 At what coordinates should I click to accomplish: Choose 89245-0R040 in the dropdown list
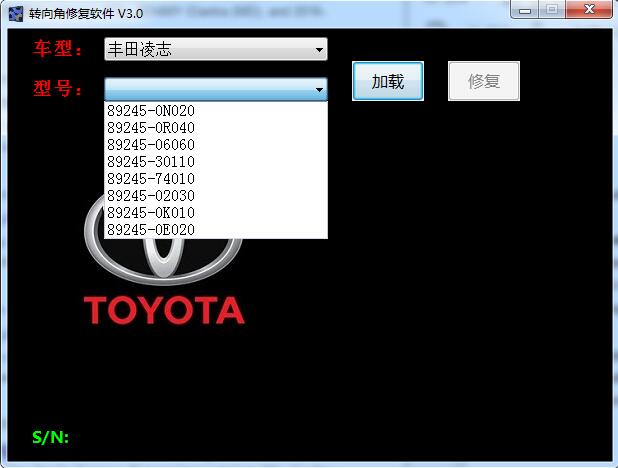pyautogui.click(x=151, y=128)
